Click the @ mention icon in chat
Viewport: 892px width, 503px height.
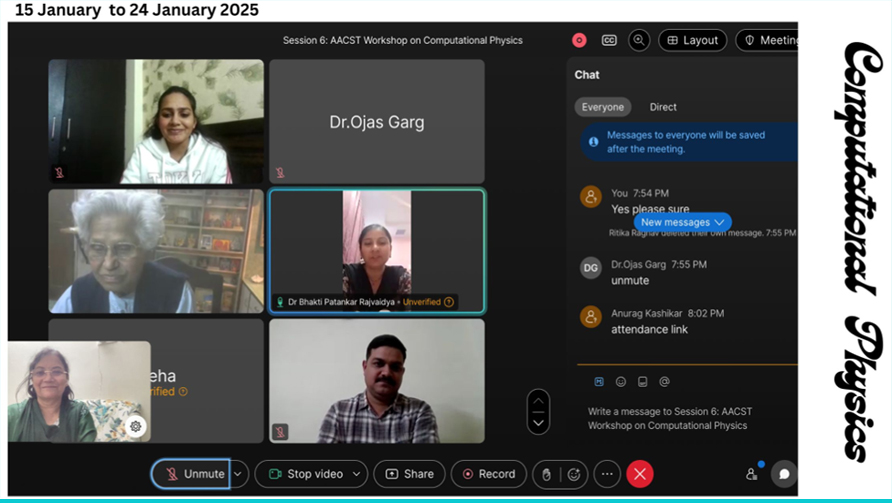coord(664,381)
